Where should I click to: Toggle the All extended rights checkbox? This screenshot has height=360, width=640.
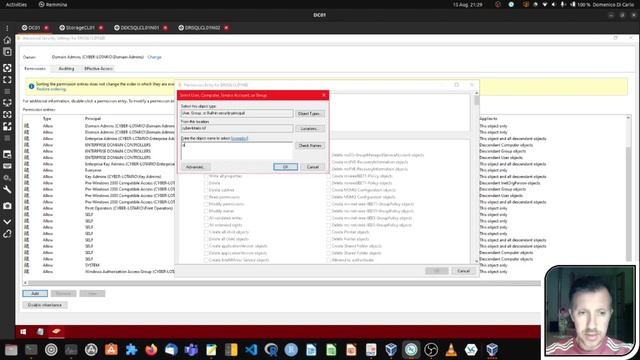(206, 225)
